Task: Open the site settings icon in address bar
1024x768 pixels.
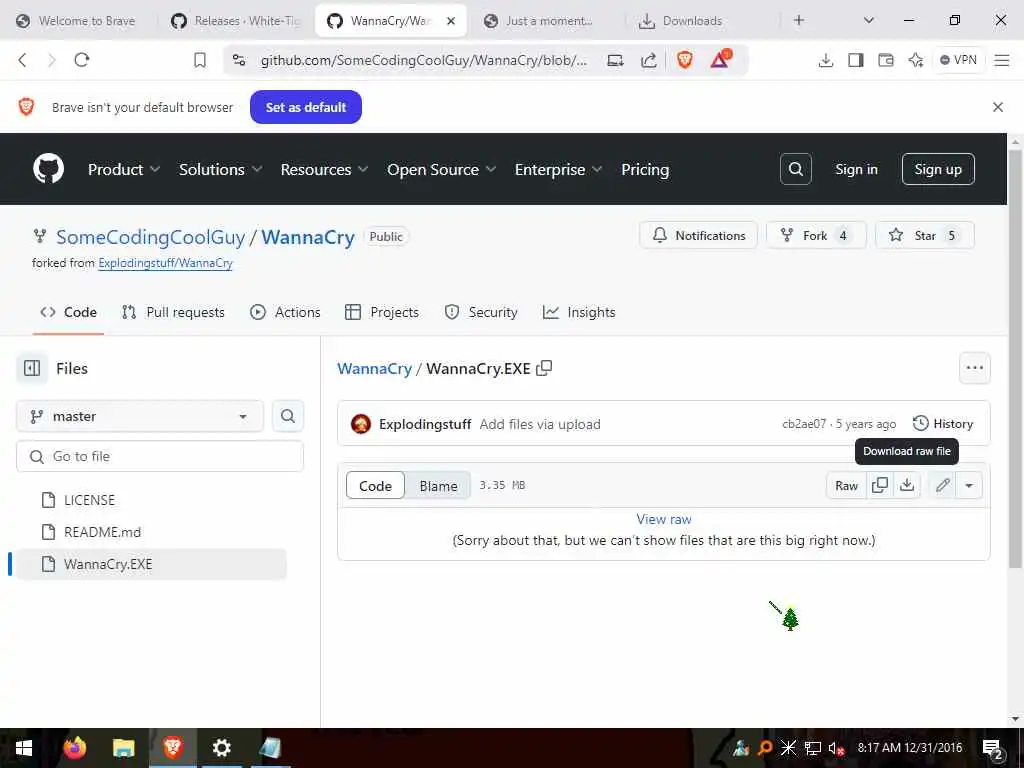Action: tap(240, 60)
